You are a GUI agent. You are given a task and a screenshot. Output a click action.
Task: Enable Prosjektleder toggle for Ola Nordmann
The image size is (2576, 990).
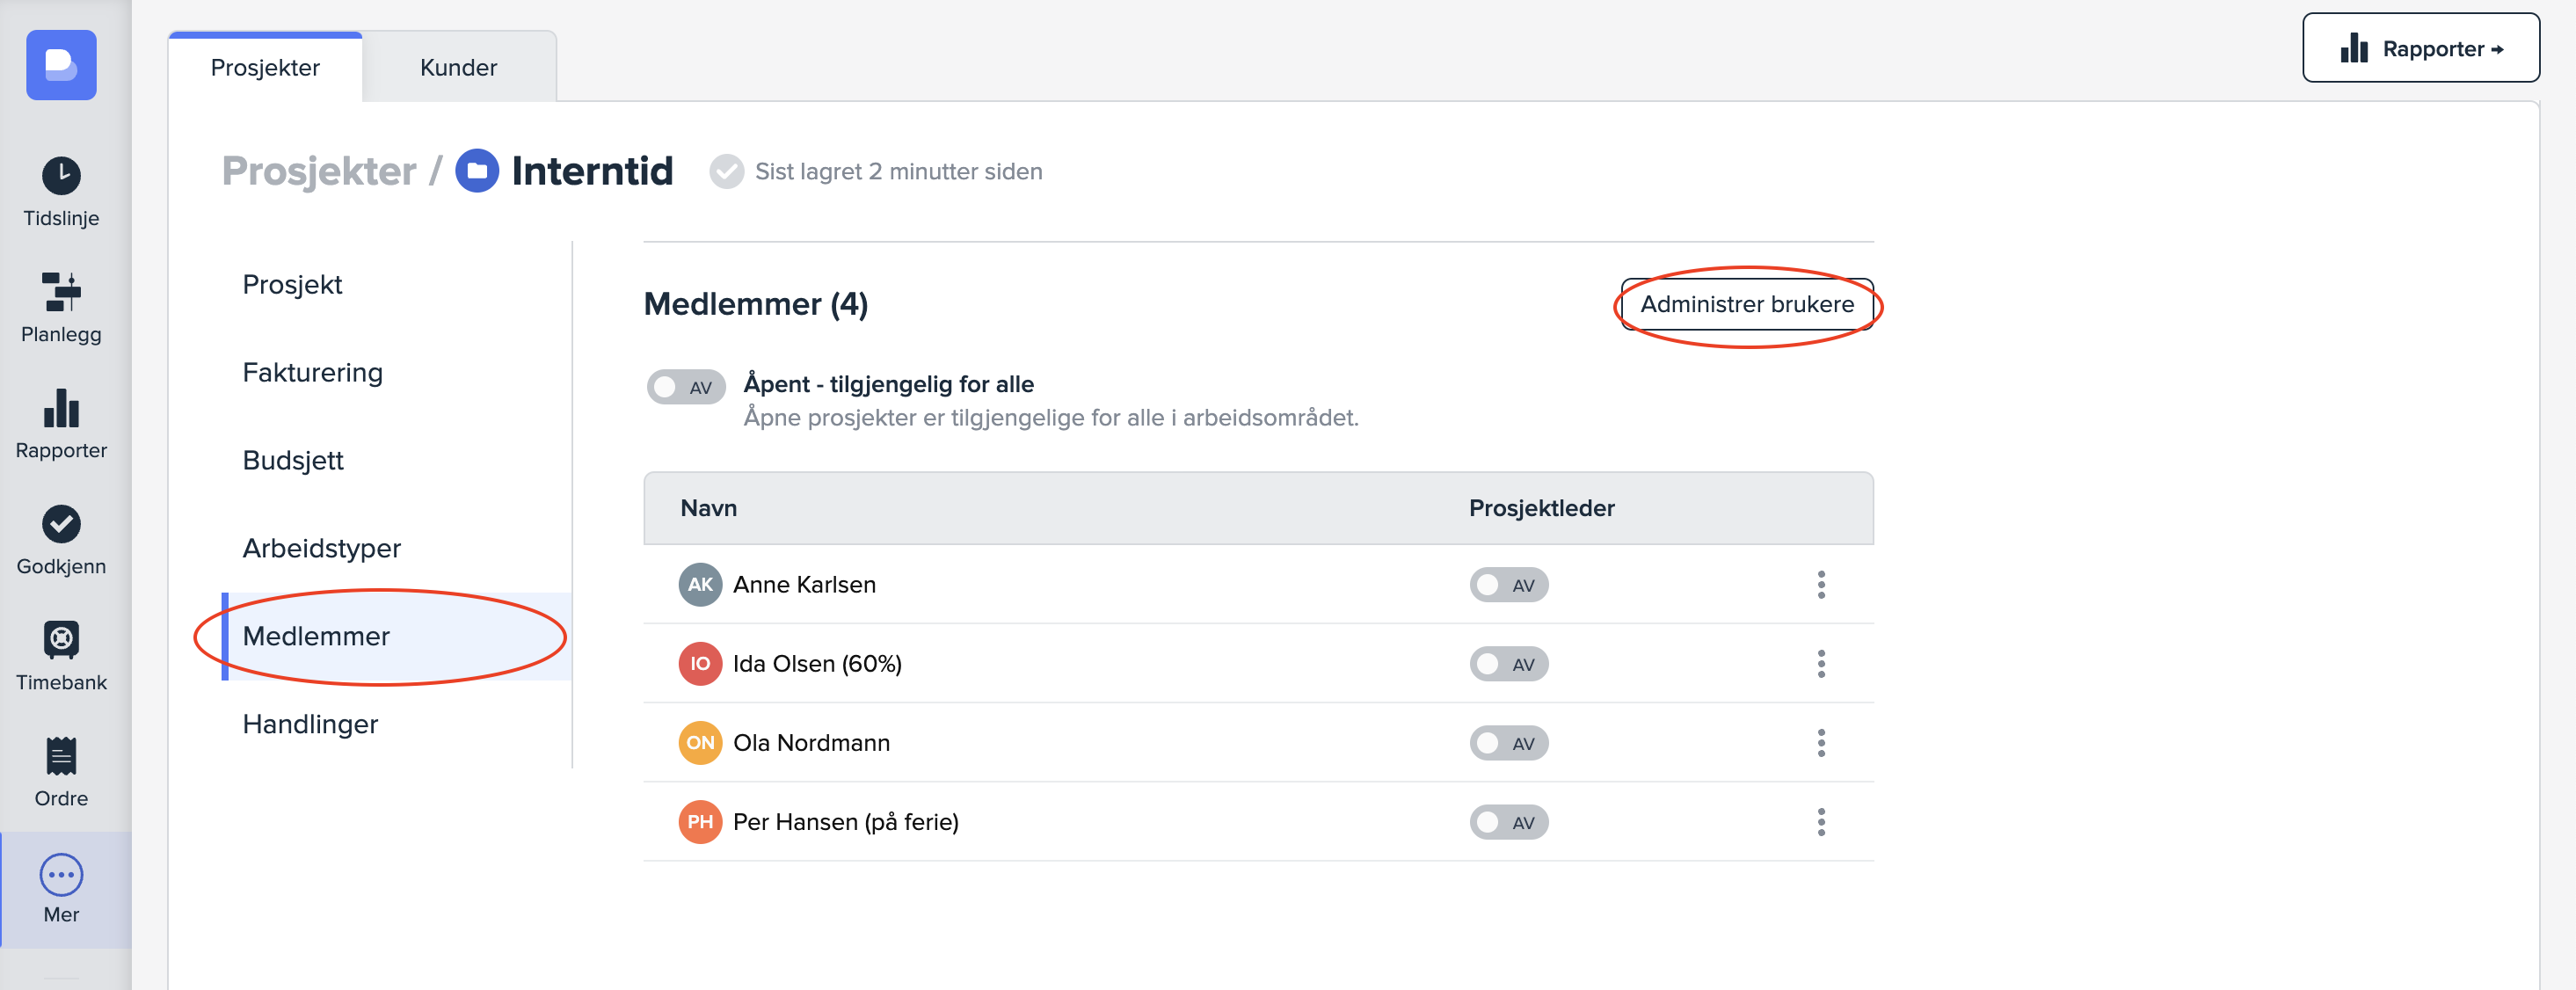coord(1508,743)
